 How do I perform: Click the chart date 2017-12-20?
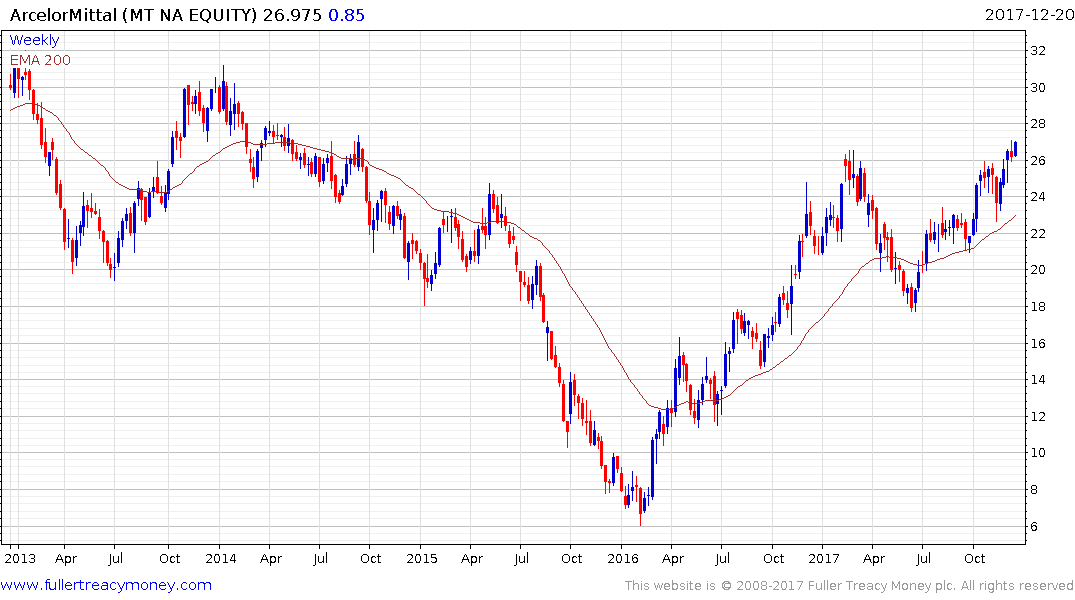click(x=1029, y=14)
